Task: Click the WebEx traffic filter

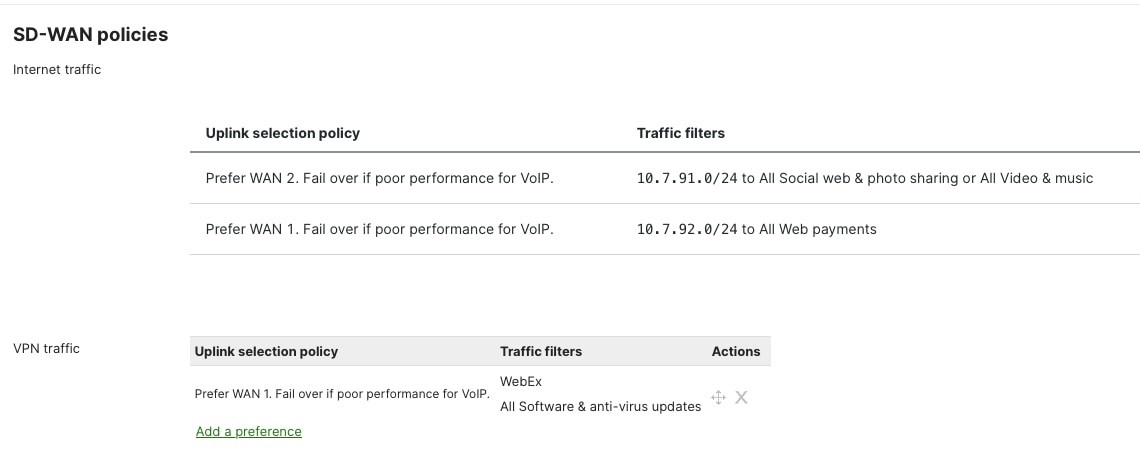Action: point(521,381)
